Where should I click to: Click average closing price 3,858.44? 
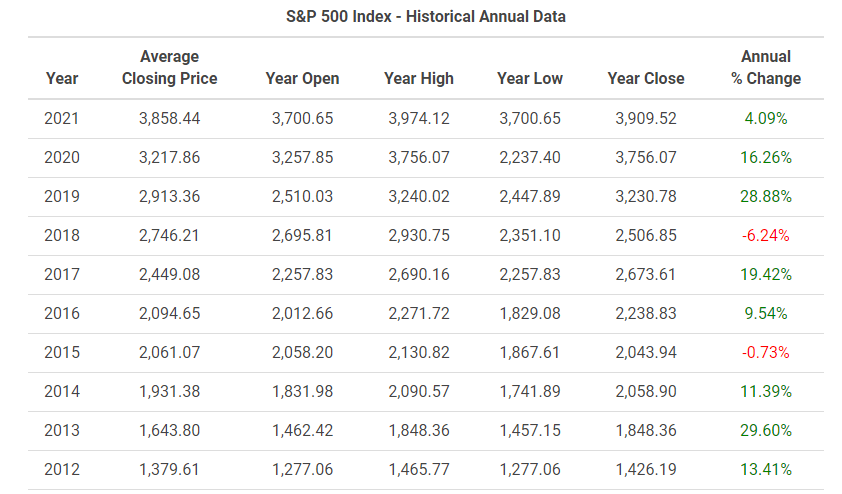pos(169,118)
